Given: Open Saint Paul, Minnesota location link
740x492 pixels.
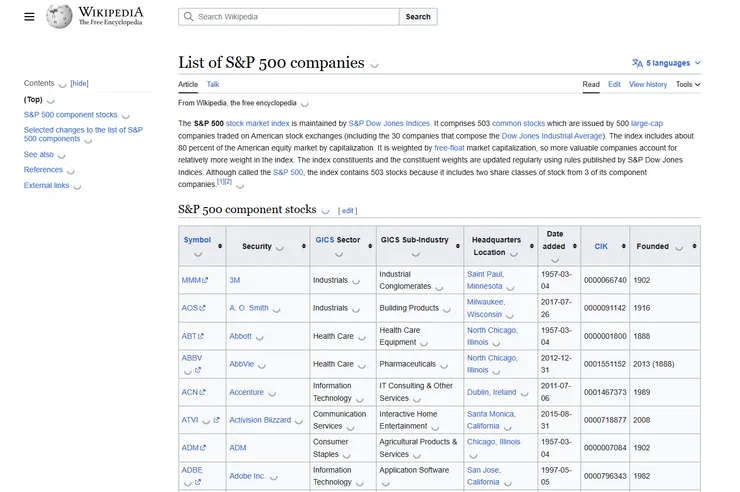Looking at the screenshot, I should coord(485,280).
